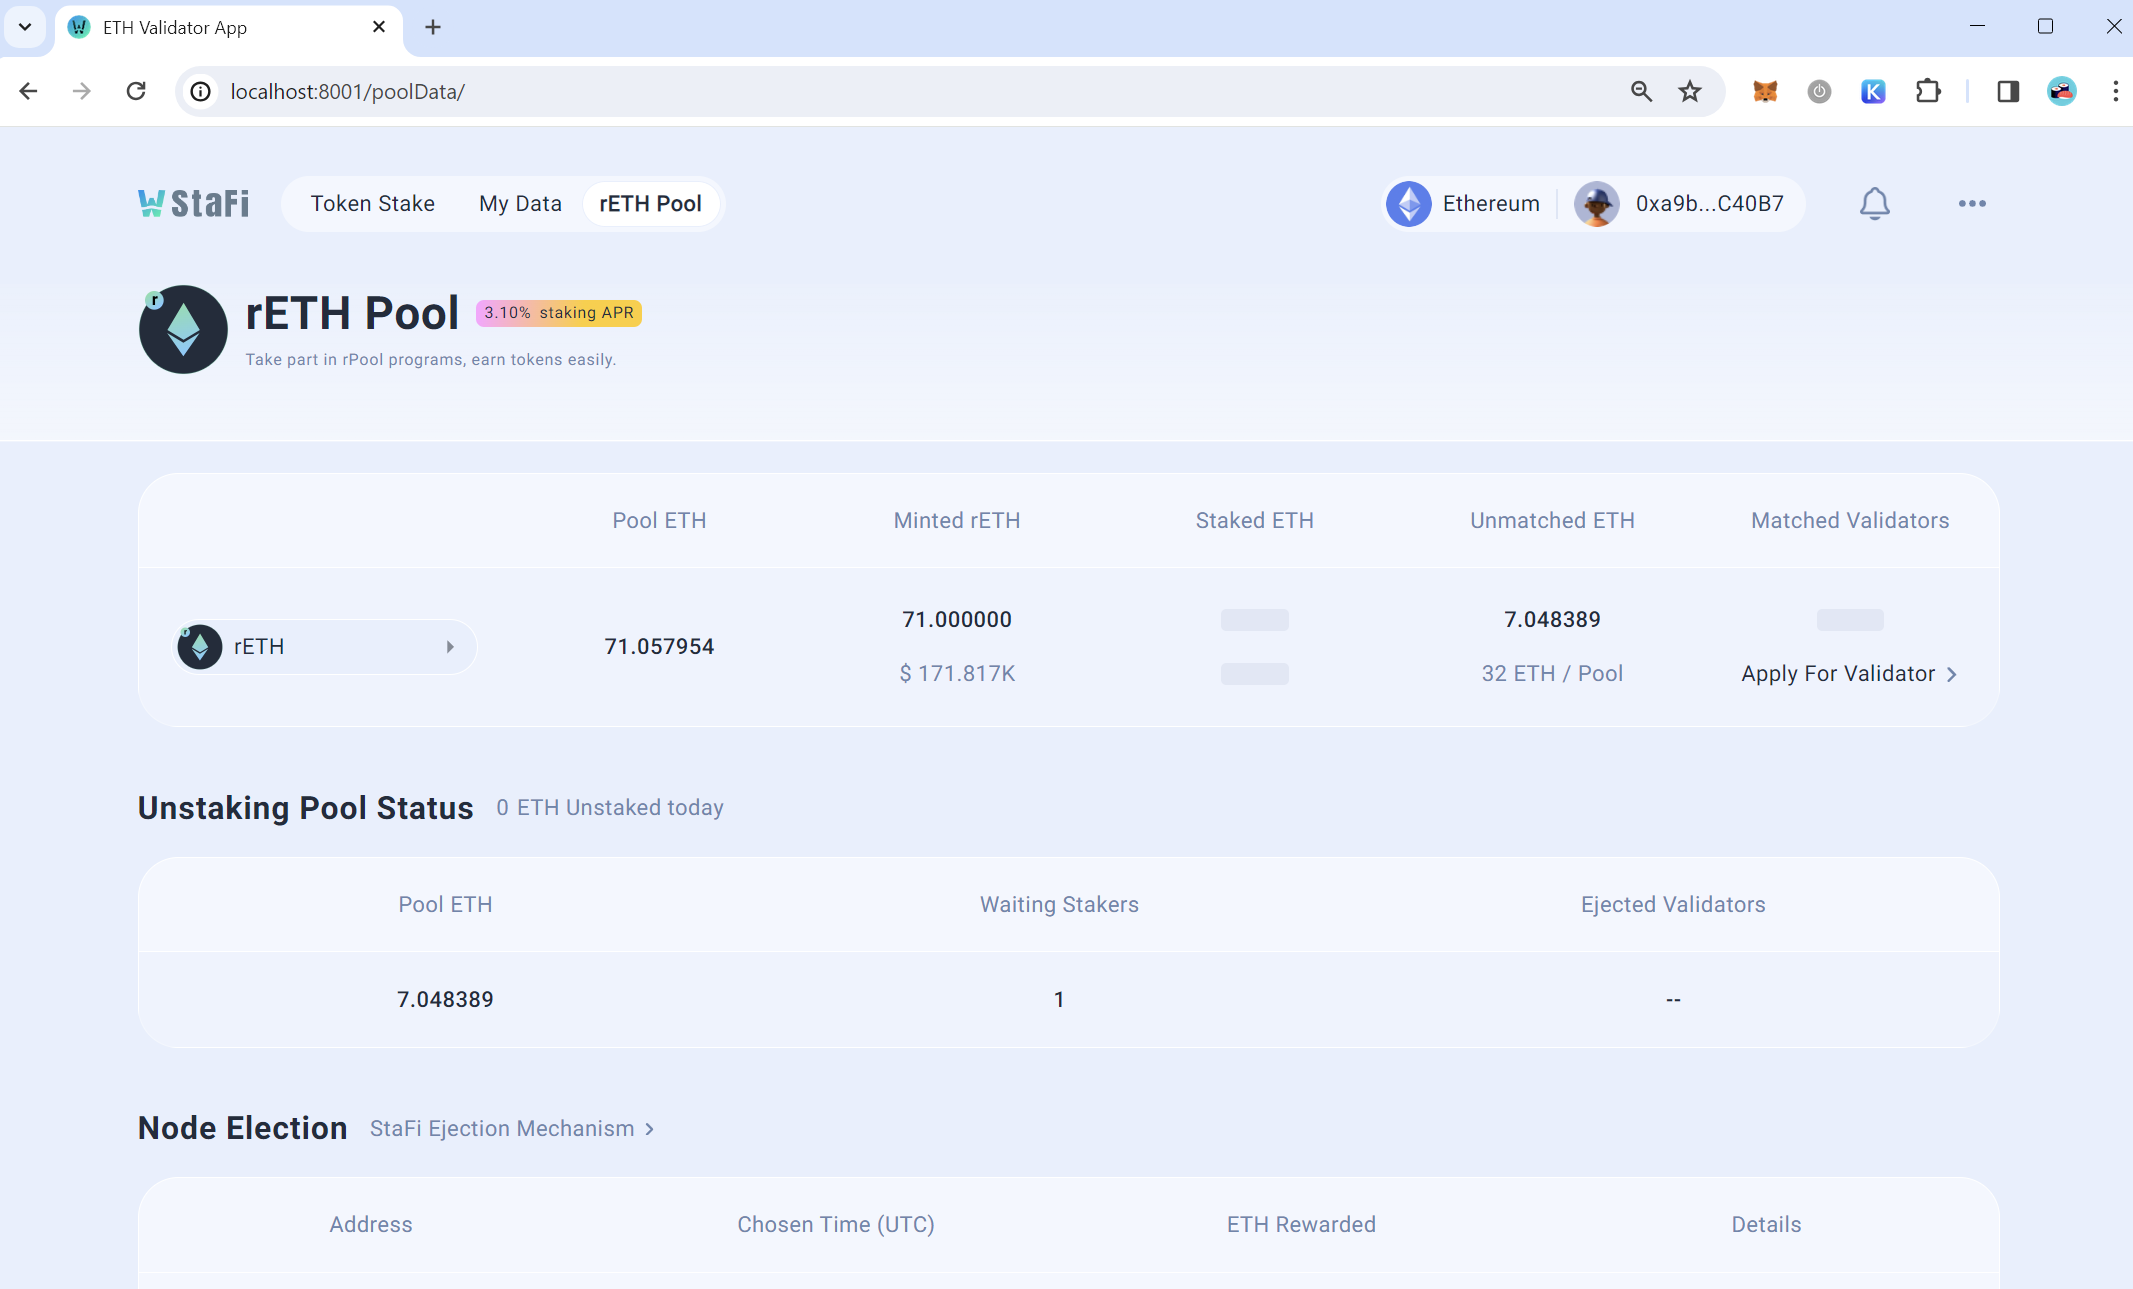Switch to the Token Stake tab
This screenshot has width=2133, height=1289.
coord(372,203)
